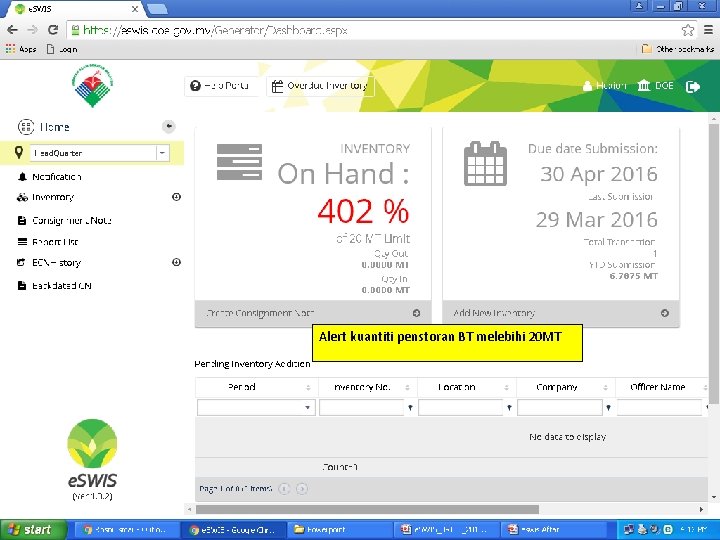Click the Add New Inventory link

[x=494, y=313]
